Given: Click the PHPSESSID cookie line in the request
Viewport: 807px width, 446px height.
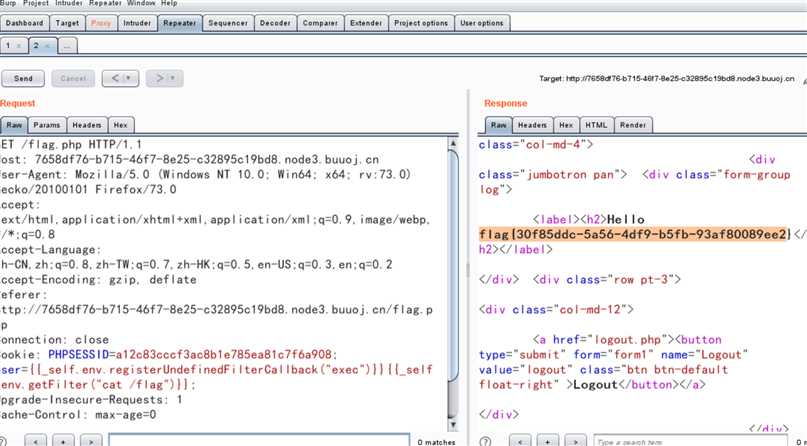Looking at the screenshot, I should [168, 354].
